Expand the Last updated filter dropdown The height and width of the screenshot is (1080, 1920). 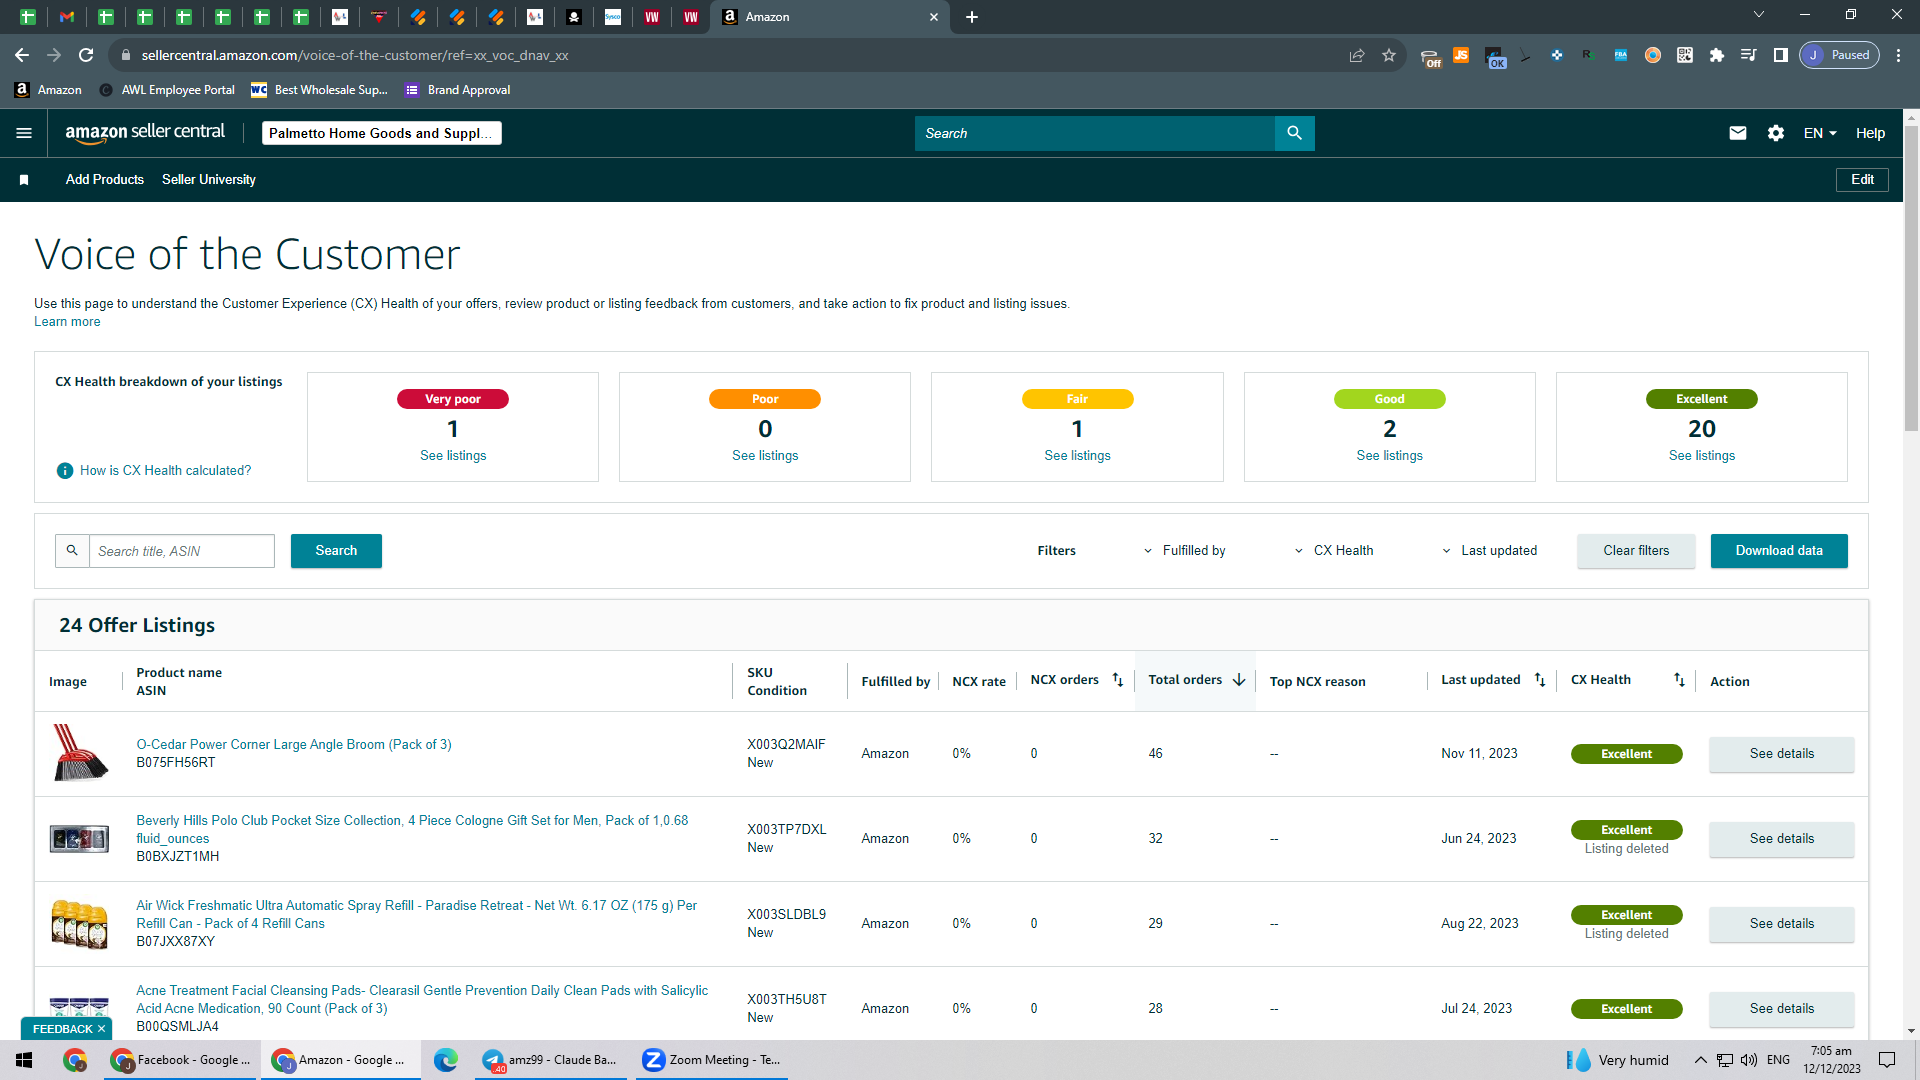point(1489,551)
